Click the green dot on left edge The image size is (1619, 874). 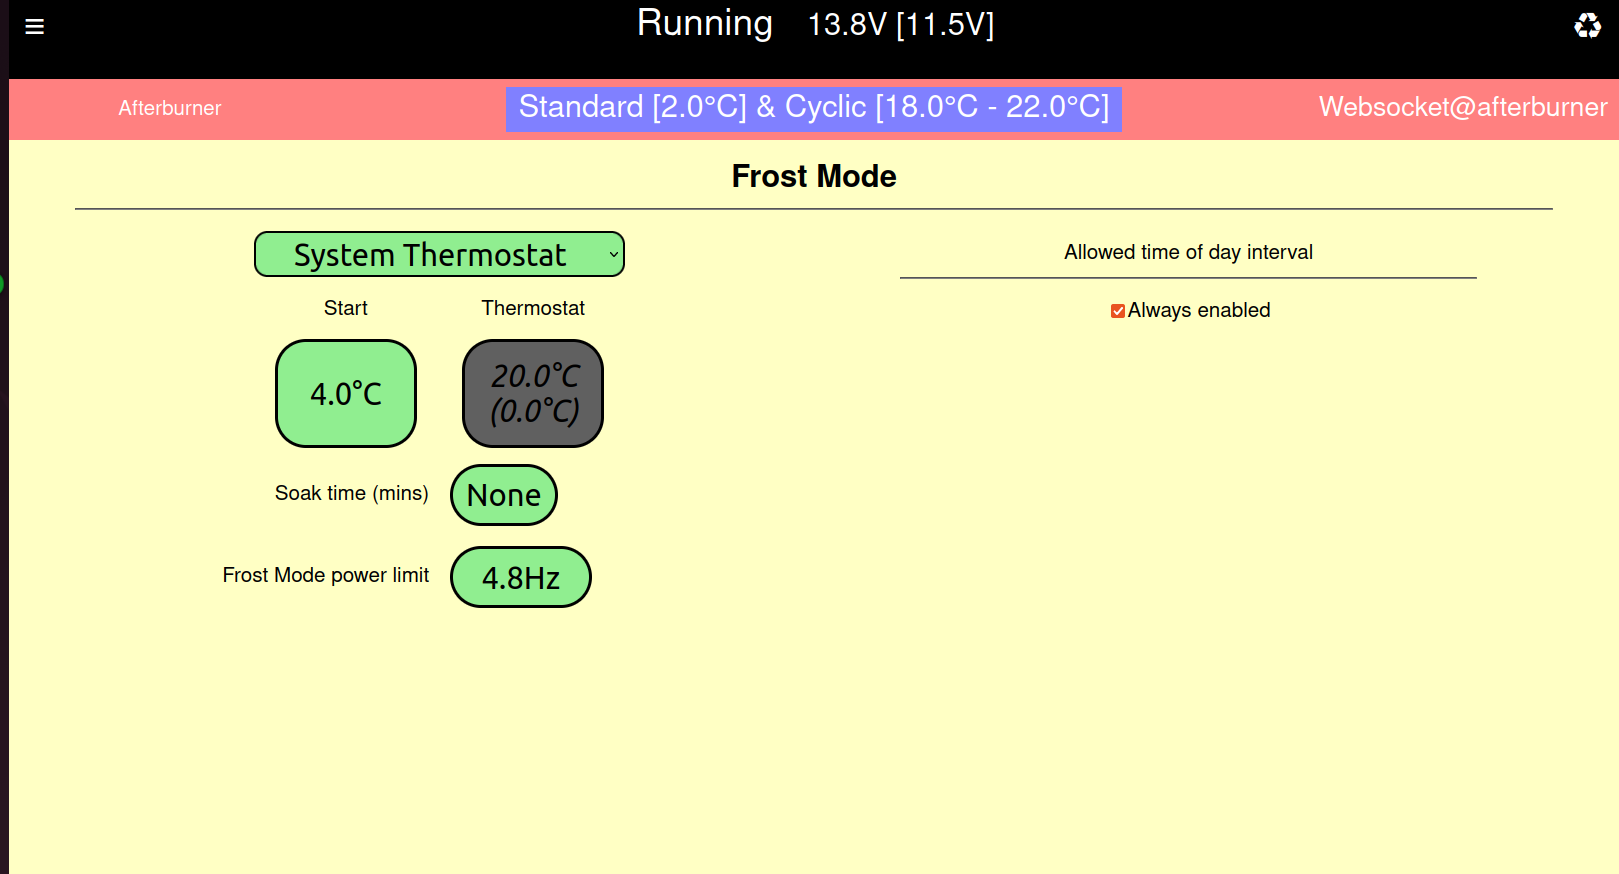pyautogui.click(x=2, y=284)
